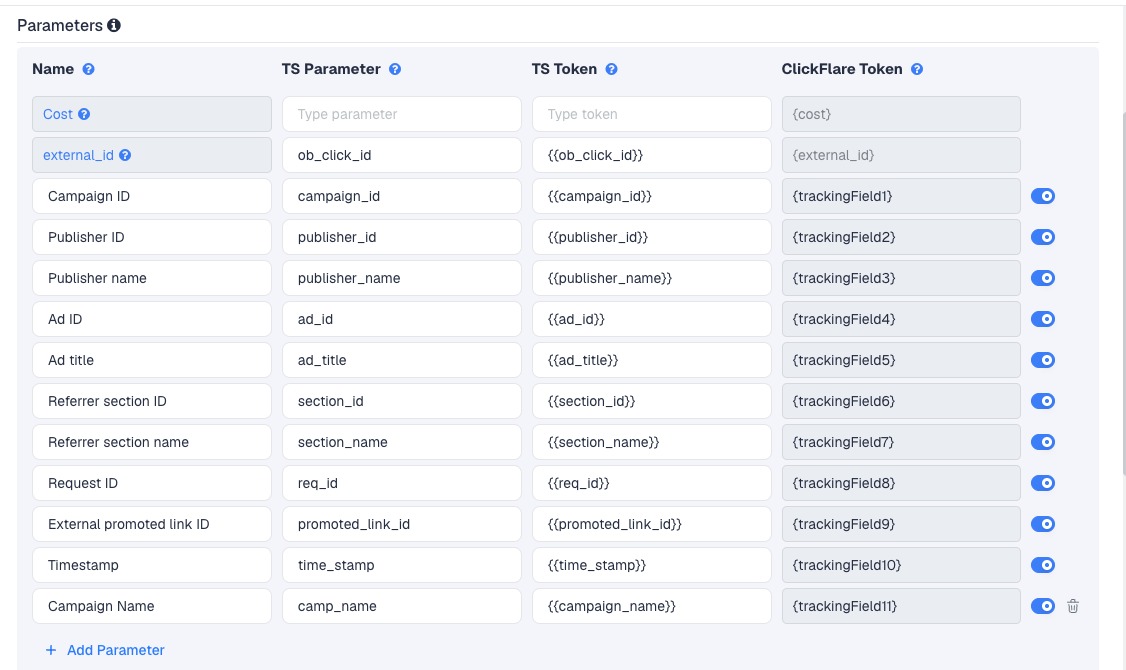Click the page vertical scrollbar

coord(1124,293)
